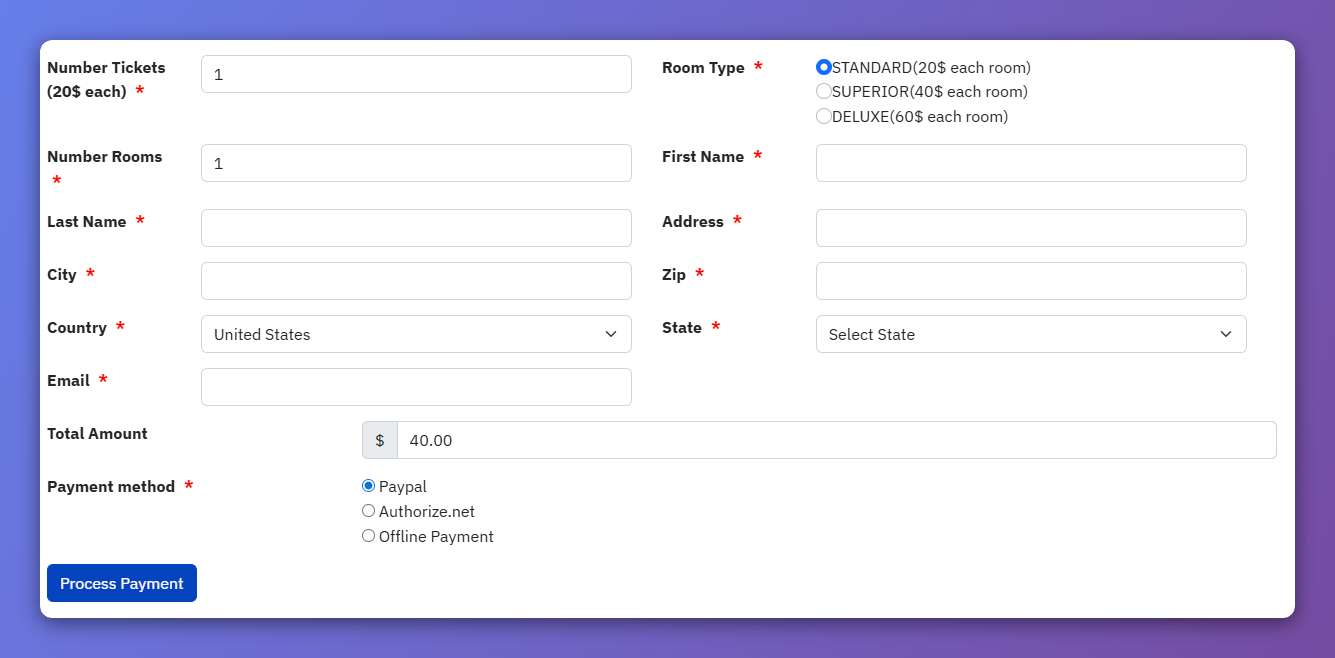
Task: Click the Number Rooms input field
Action: (416, 163)
